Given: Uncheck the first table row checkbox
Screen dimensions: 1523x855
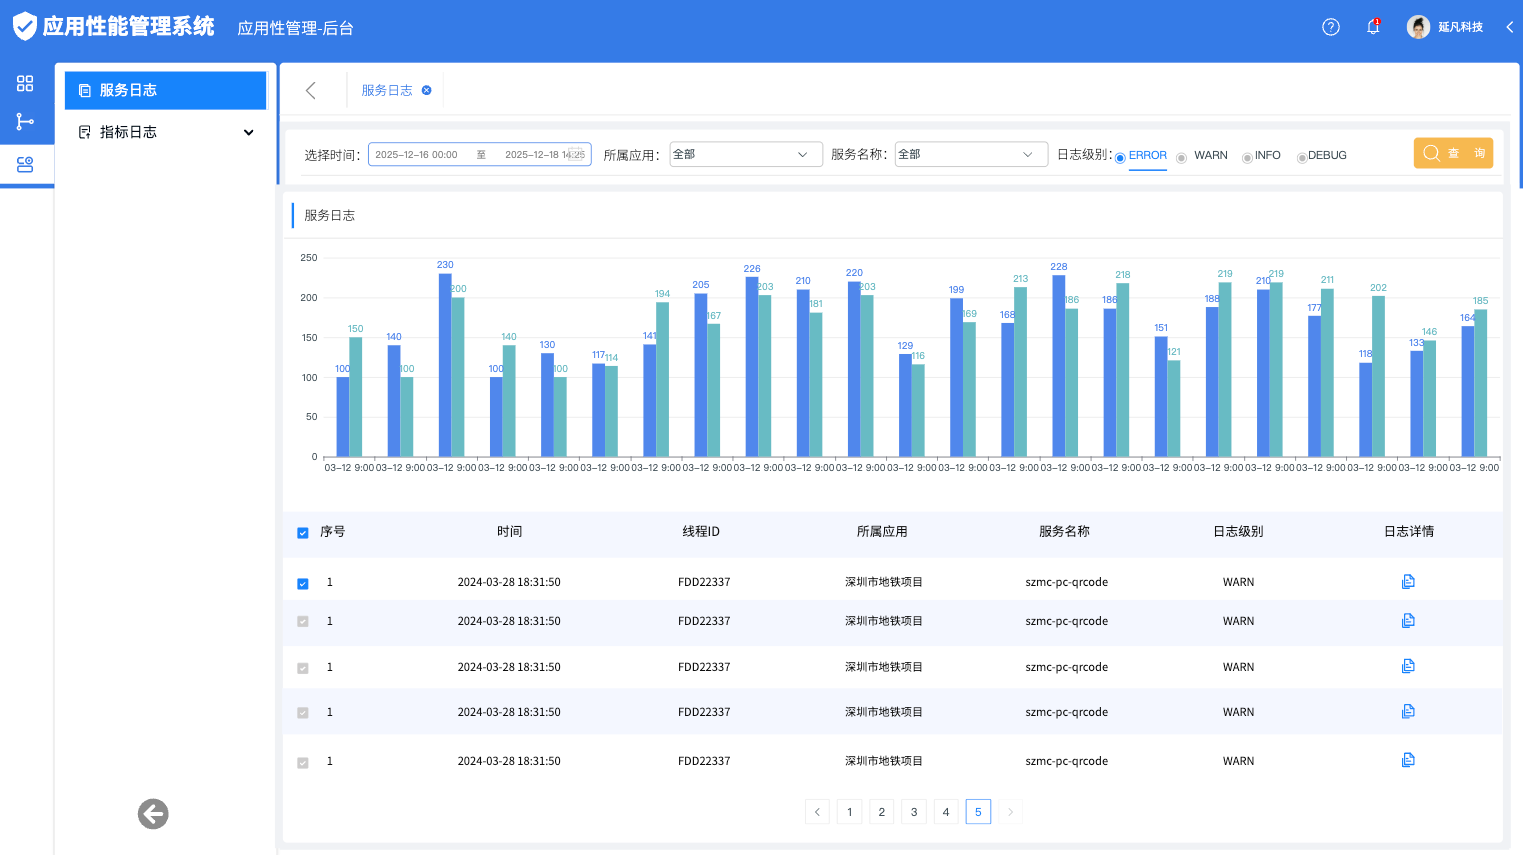Looking at the screenshot, I should (303, 584).
